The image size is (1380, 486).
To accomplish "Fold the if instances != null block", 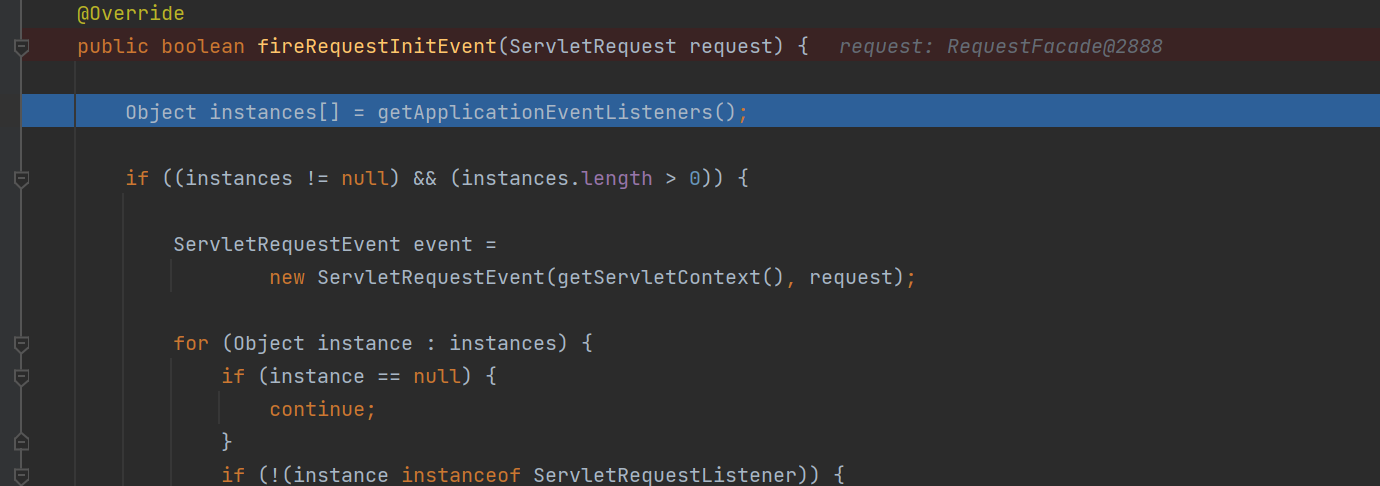I will click(x=22, y=179).
